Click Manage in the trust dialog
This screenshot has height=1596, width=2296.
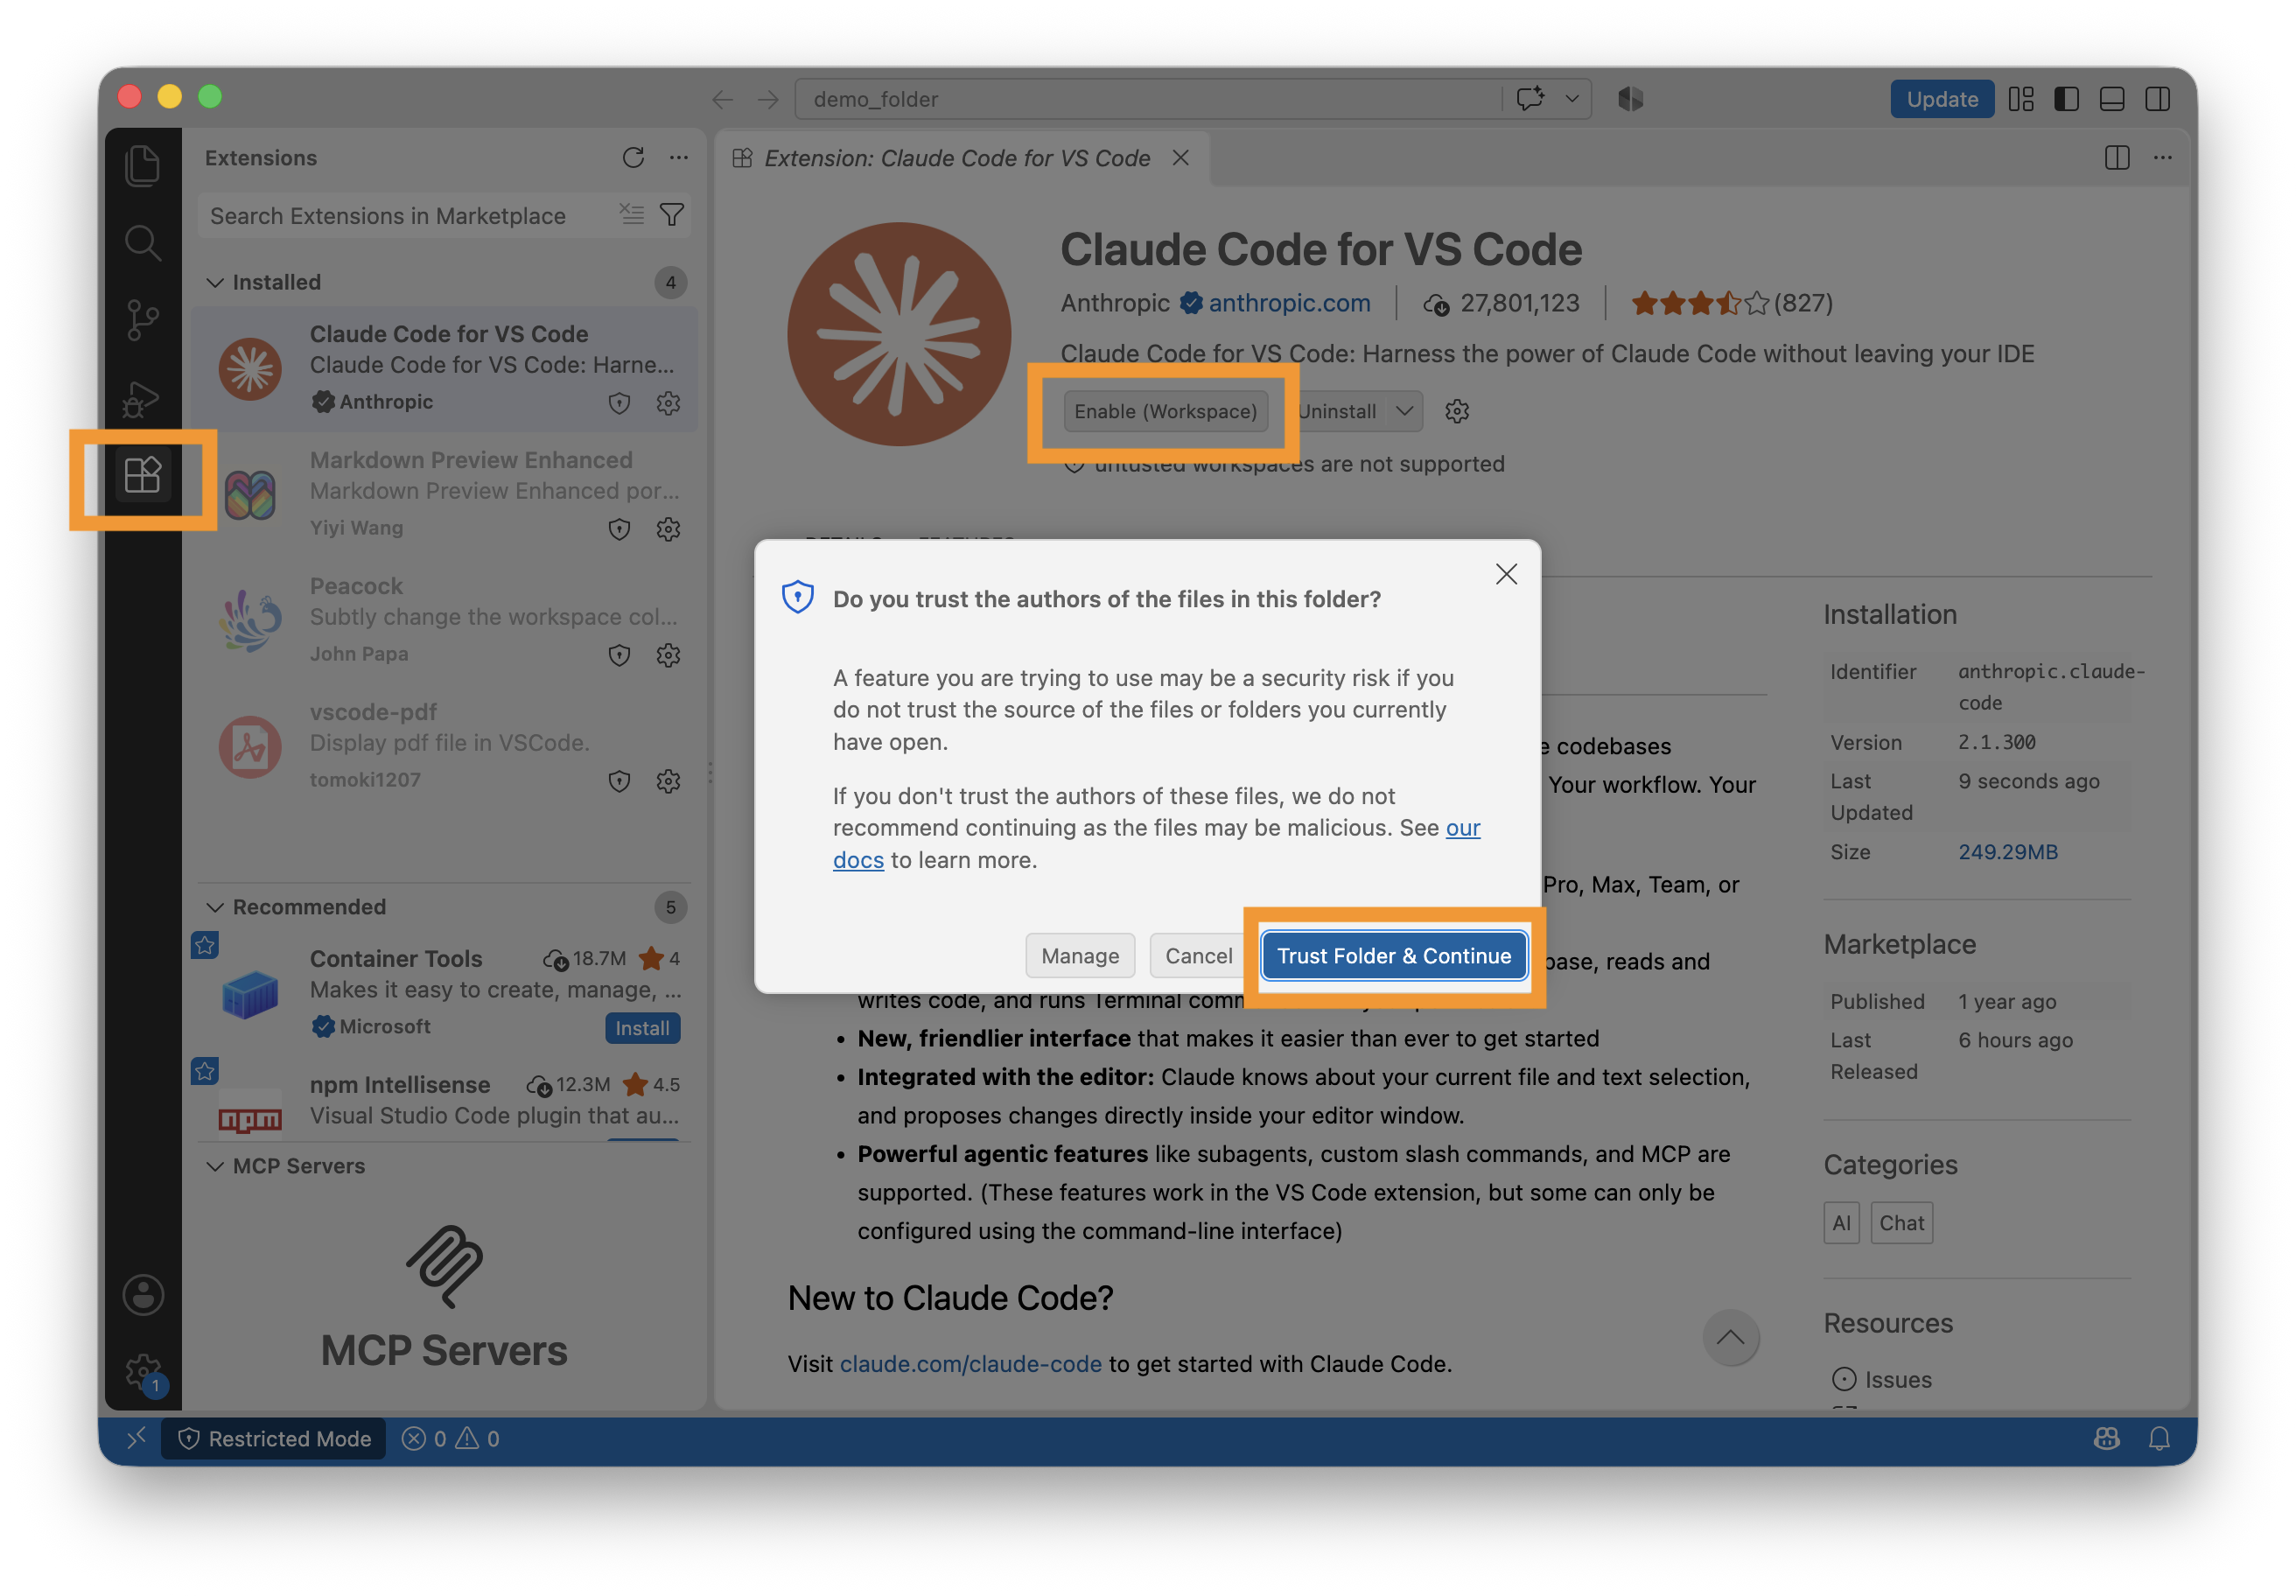click(1080, 956)
